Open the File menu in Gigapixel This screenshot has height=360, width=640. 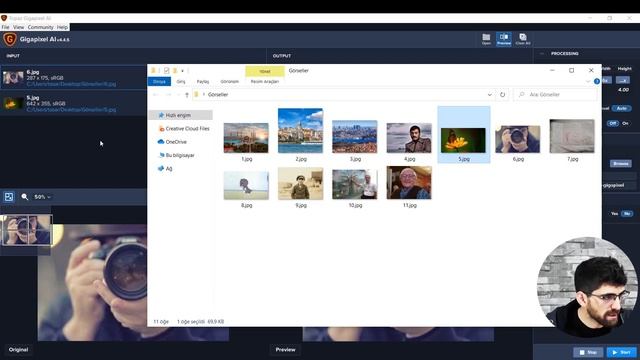(5, 27)
